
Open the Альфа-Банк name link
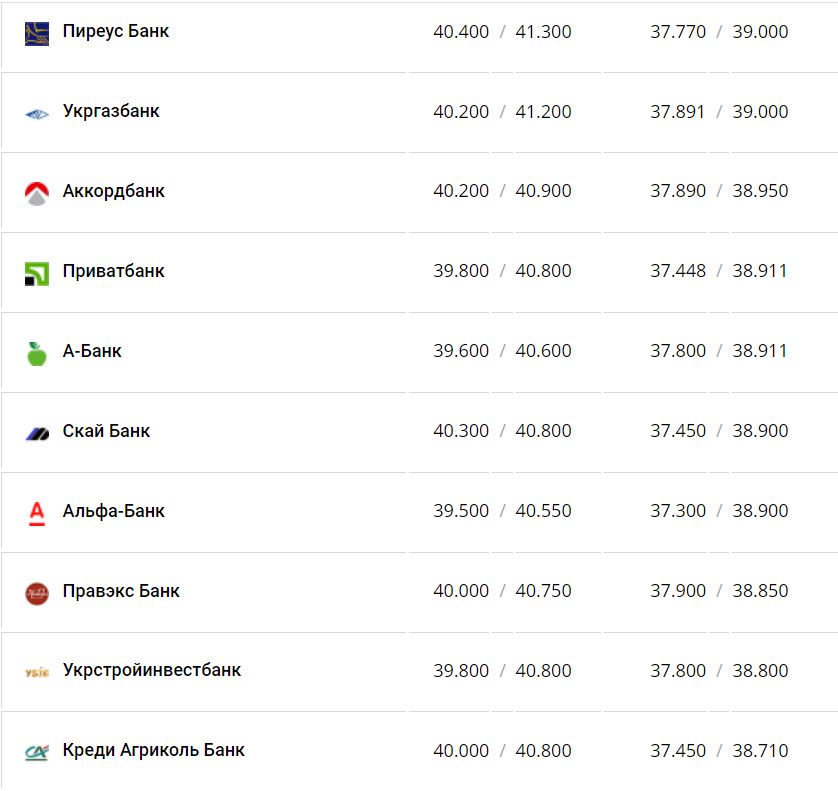click(x=114, y=511)
